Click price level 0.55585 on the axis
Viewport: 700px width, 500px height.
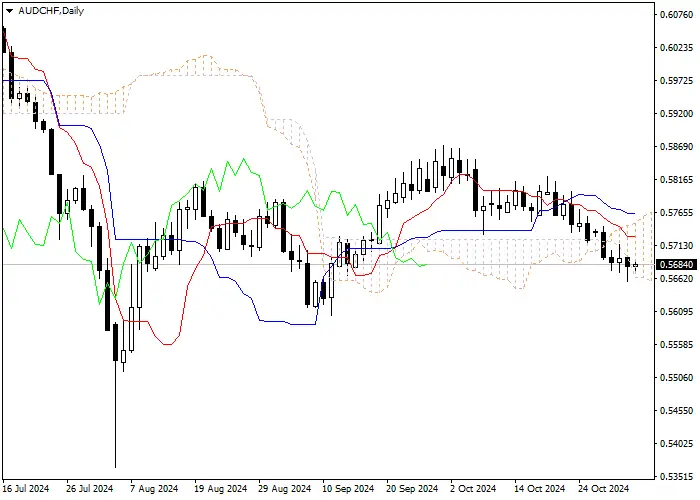[677, 345]
